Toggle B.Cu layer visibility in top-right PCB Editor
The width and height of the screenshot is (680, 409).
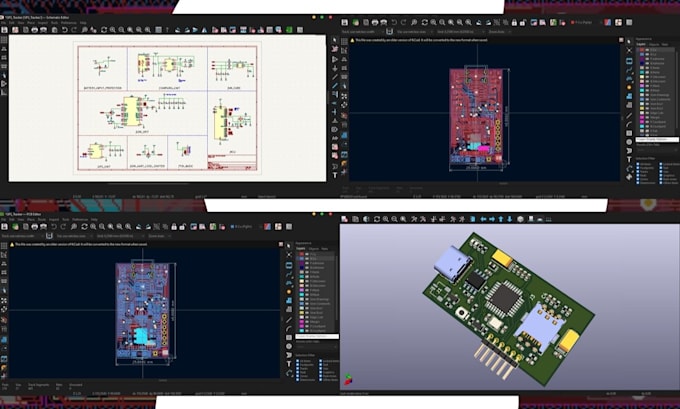coord(647,54)
